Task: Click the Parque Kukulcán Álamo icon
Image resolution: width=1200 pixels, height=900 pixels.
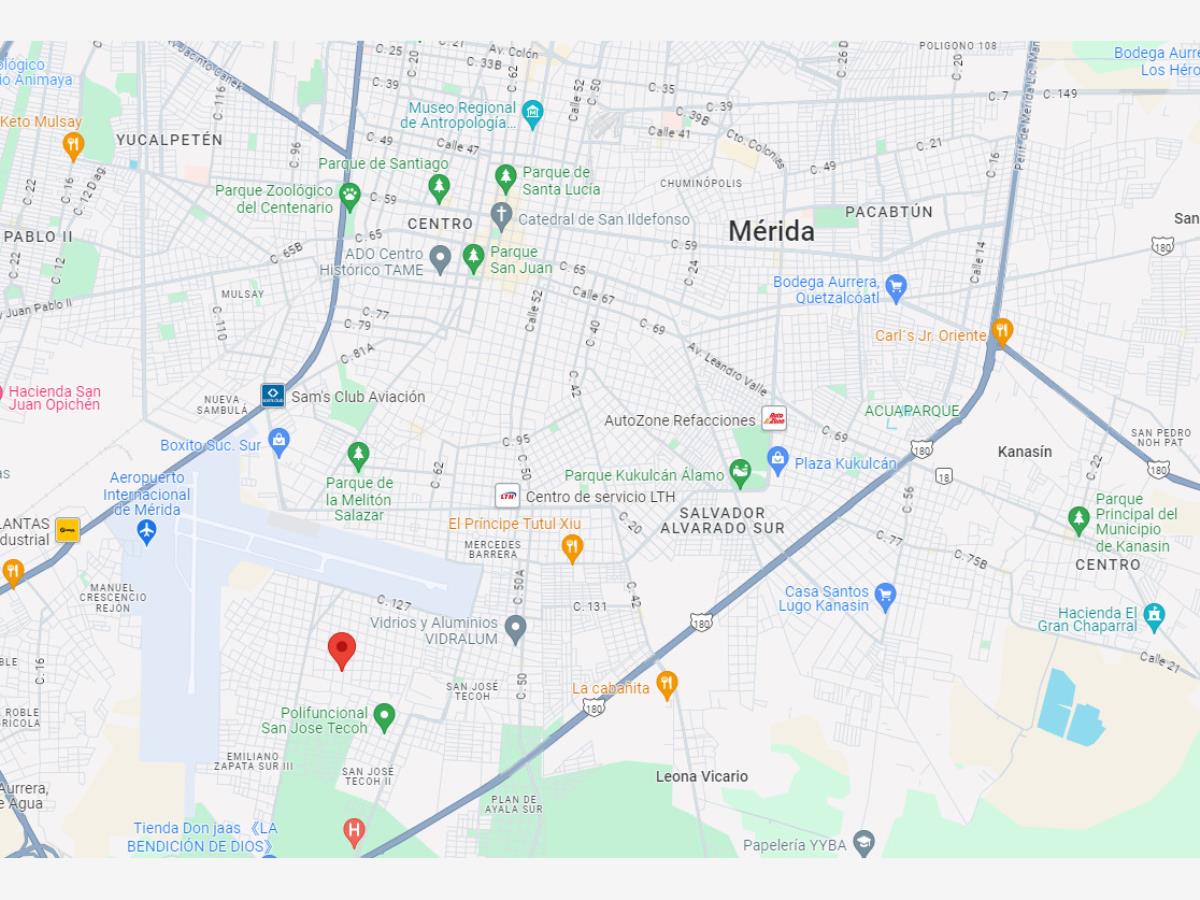Action: (740, 471)
